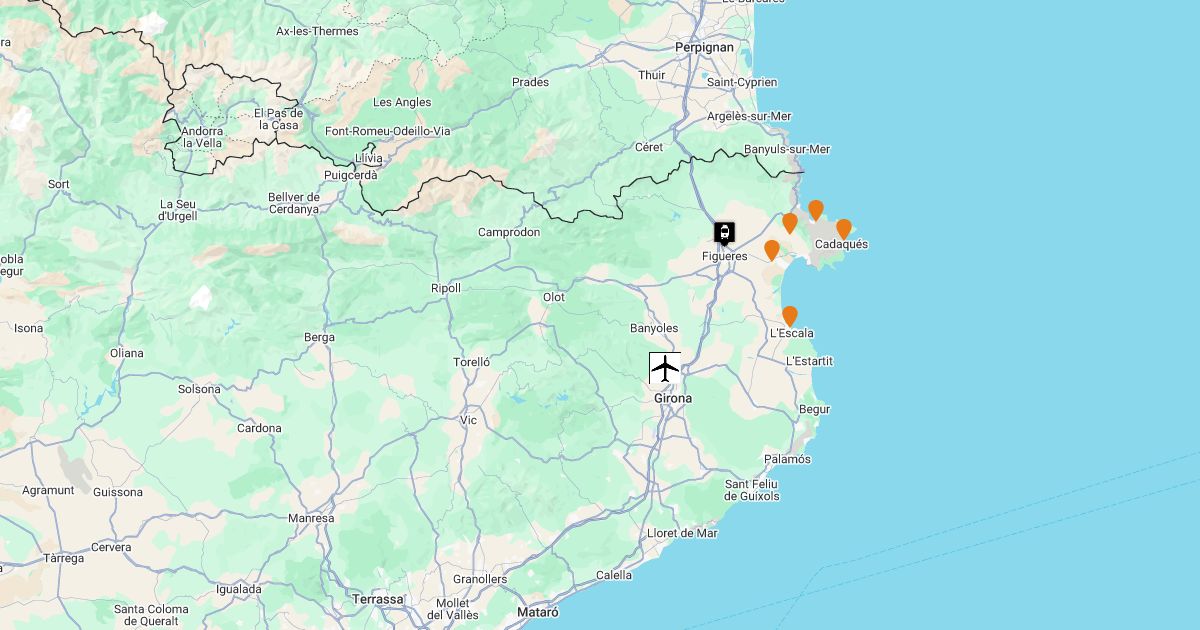
Task: Select the Girona city label
Action: (673, 398)
